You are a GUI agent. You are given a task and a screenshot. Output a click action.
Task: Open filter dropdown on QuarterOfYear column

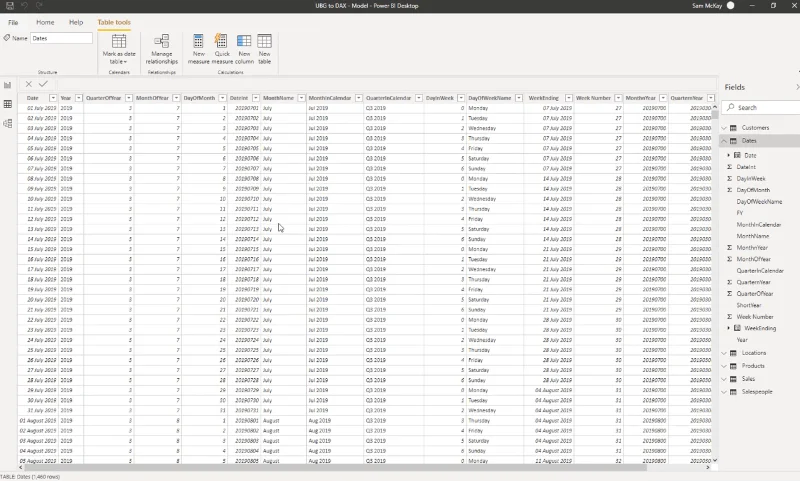(129, 98)
